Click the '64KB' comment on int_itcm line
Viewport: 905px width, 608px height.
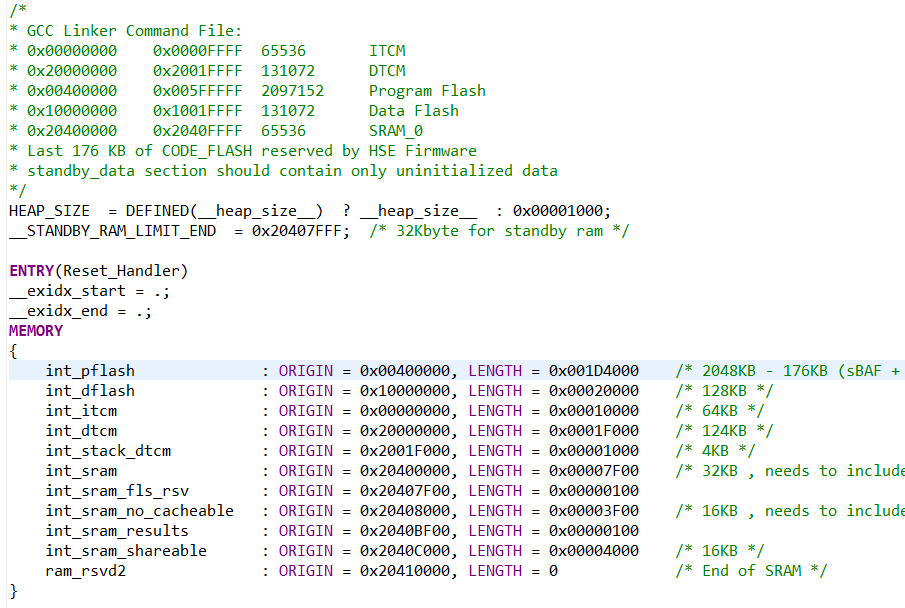(720, 411)
